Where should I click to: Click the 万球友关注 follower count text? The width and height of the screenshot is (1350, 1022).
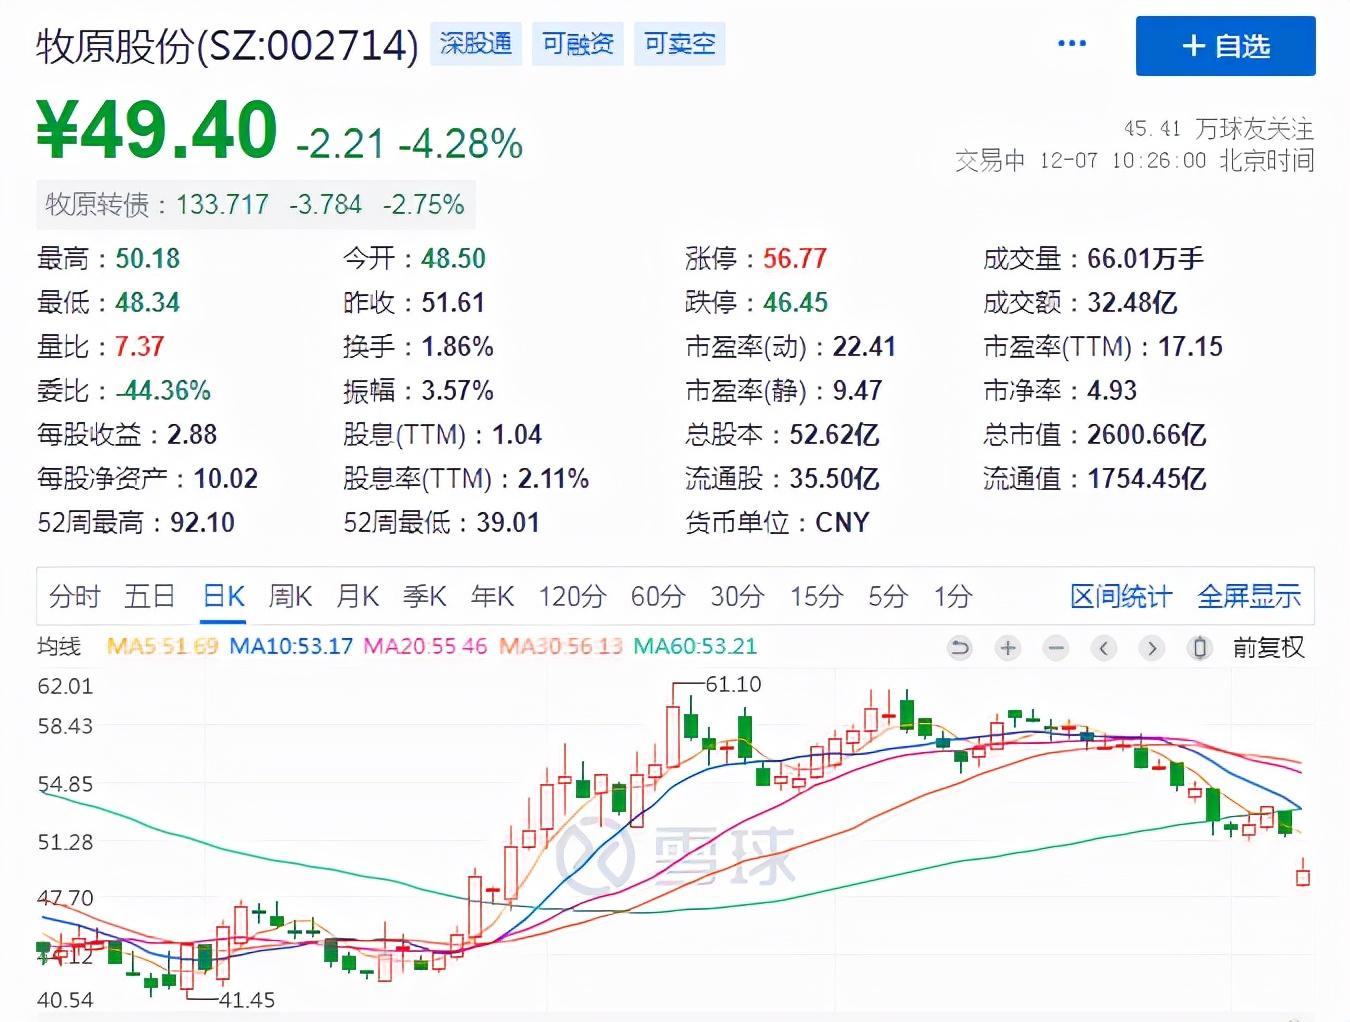[x=1219, y=129]
